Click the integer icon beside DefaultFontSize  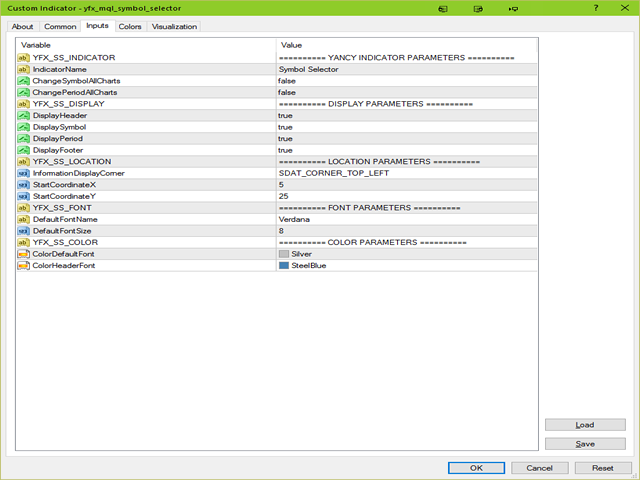pyautogui.click(x=23, y=231)
